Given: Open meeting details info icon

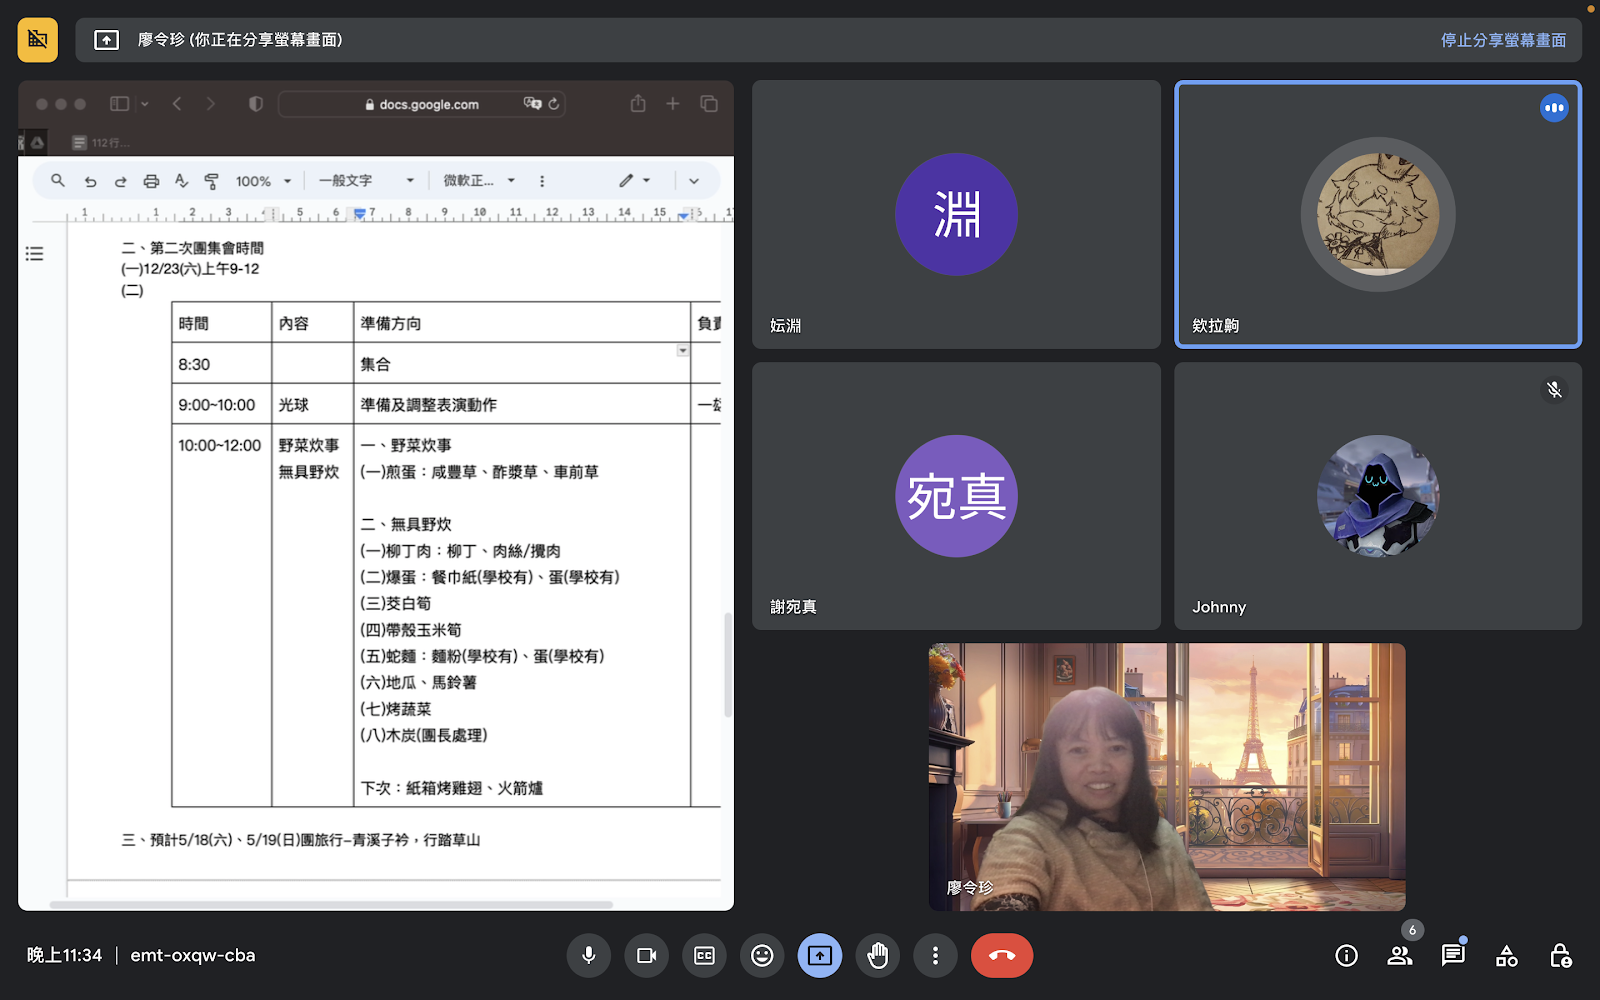Looking at the screenshot, I should pos(1347,956).
